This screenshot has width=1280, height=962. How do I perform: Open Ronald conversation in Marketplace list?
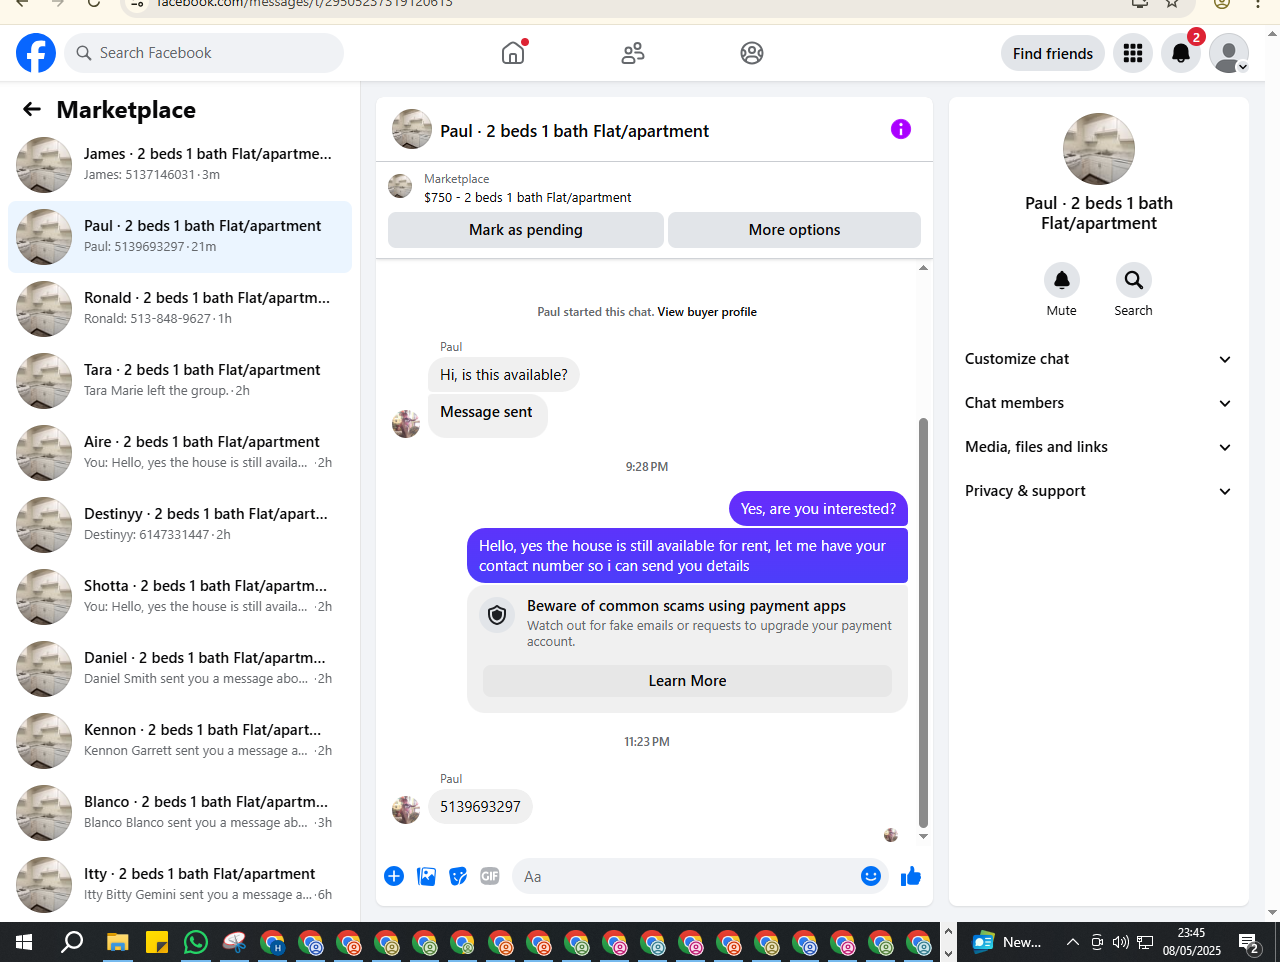tap(180, 309)
